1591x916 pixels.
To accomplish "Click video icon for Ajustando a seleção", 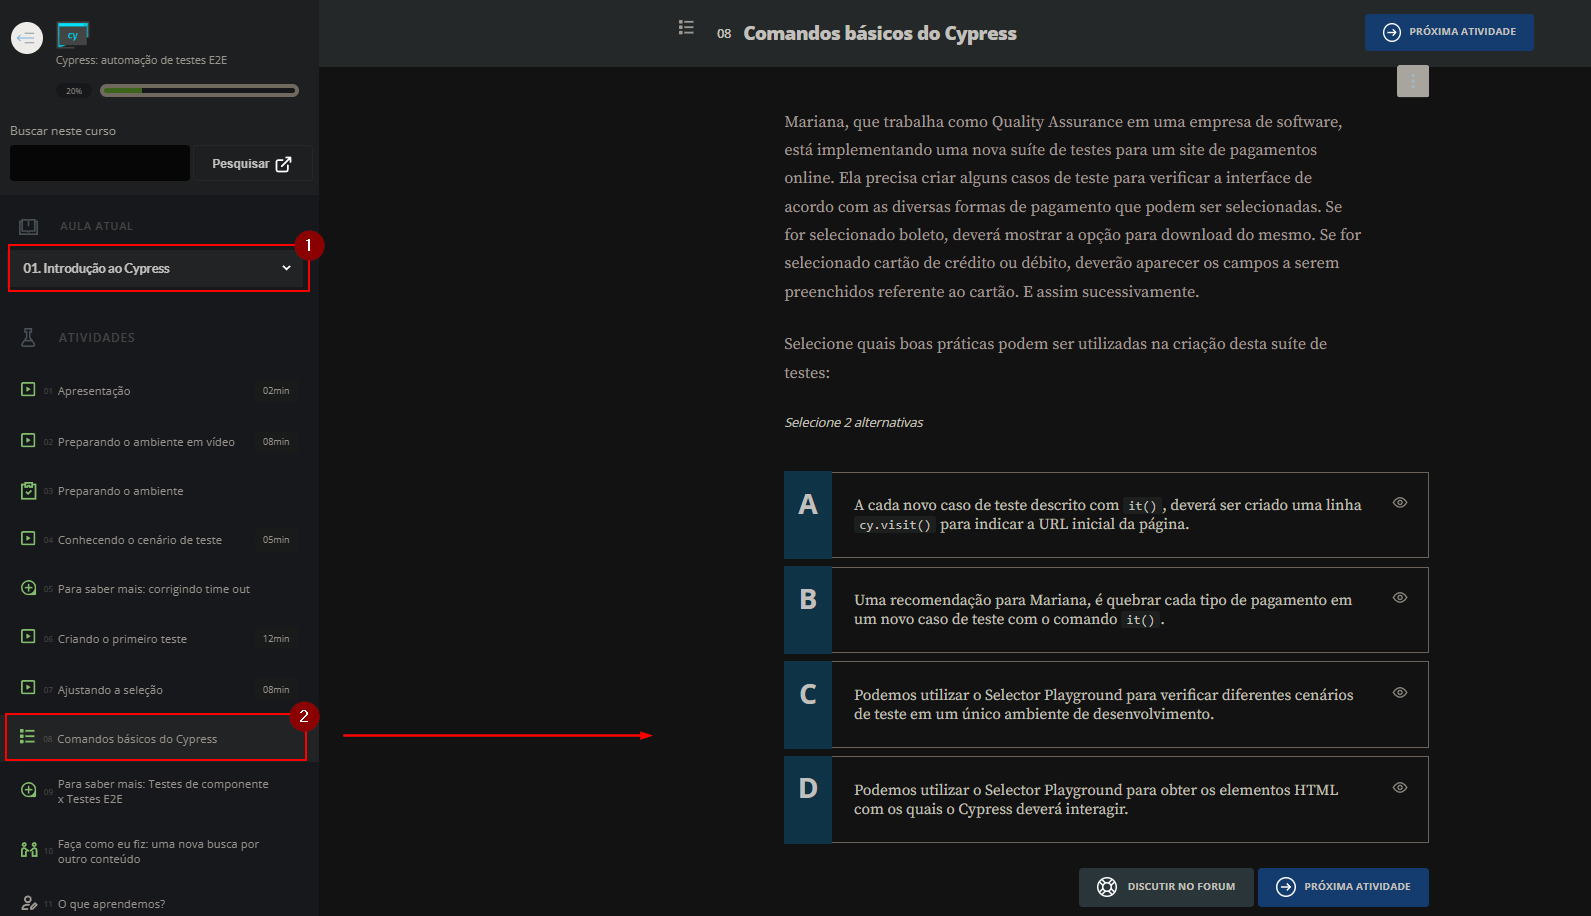I will pos(28,687).
